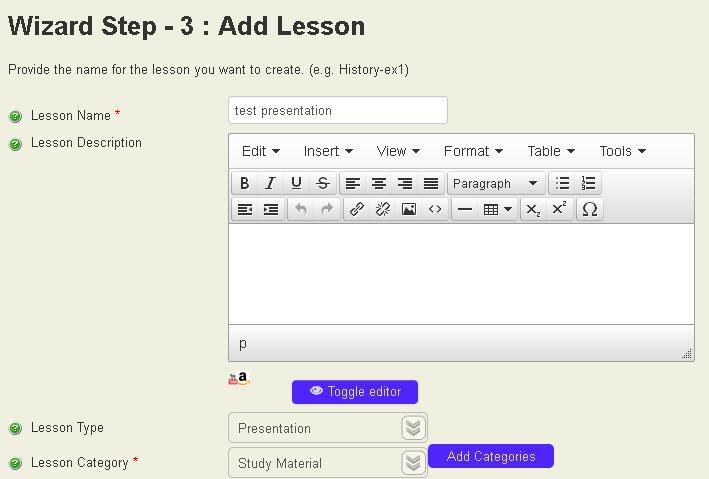Open the source code view icon
The width and height of the screenshot is (709, 479).
435,209
